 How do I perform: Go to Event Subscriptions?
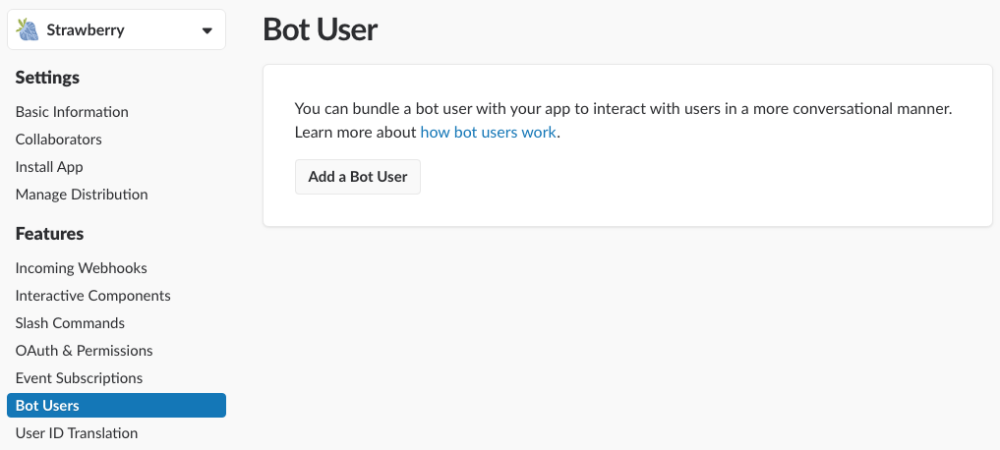tap(79, 378)
